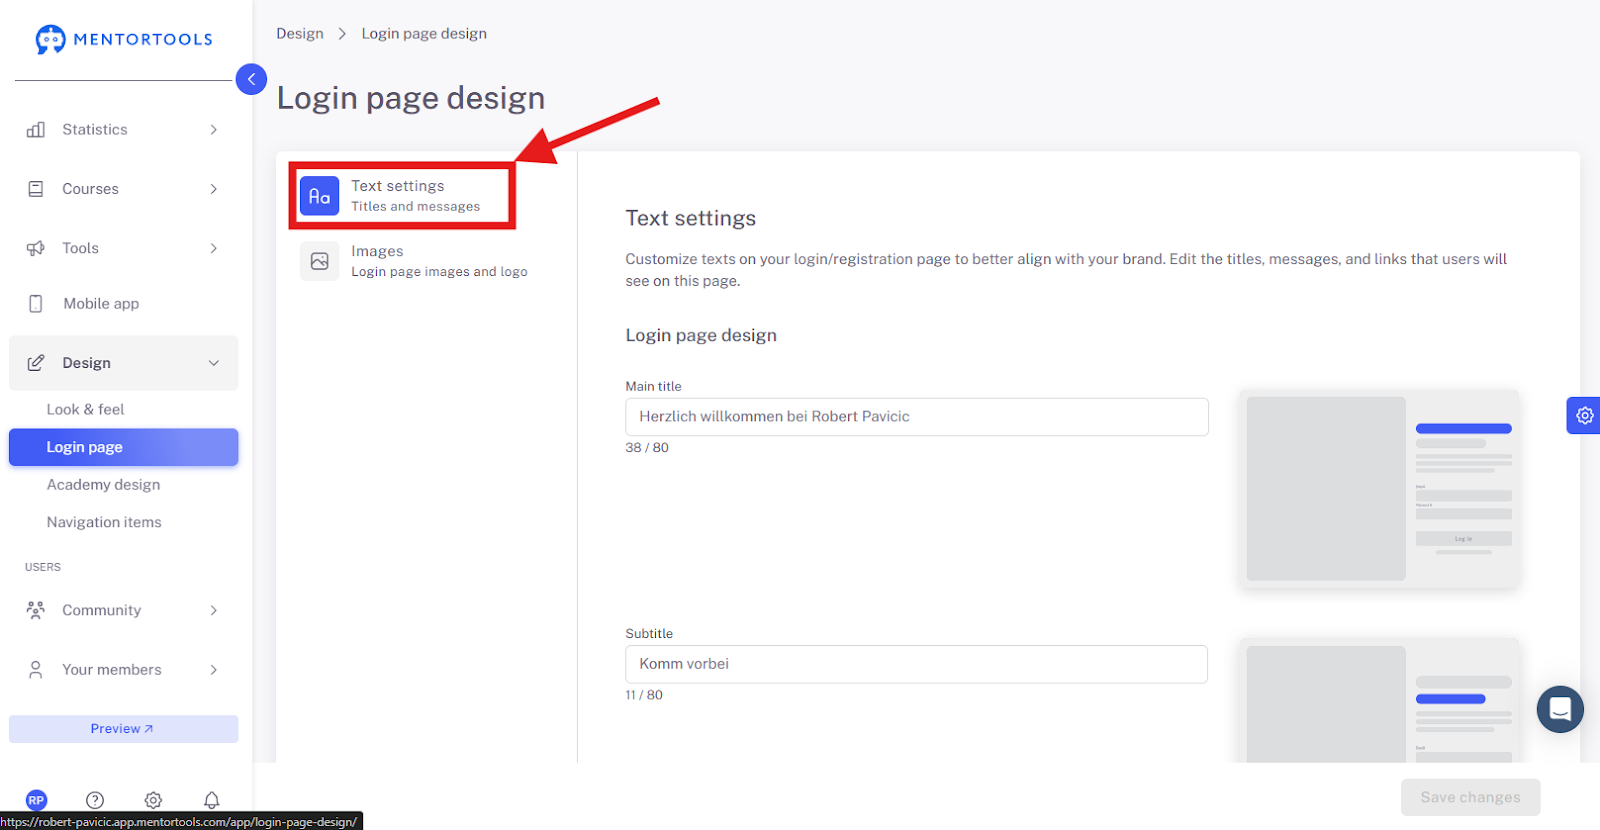Click the '11 / 80' character counter
The height and width of the screenshot is (830, 1600).
[644, 695]
